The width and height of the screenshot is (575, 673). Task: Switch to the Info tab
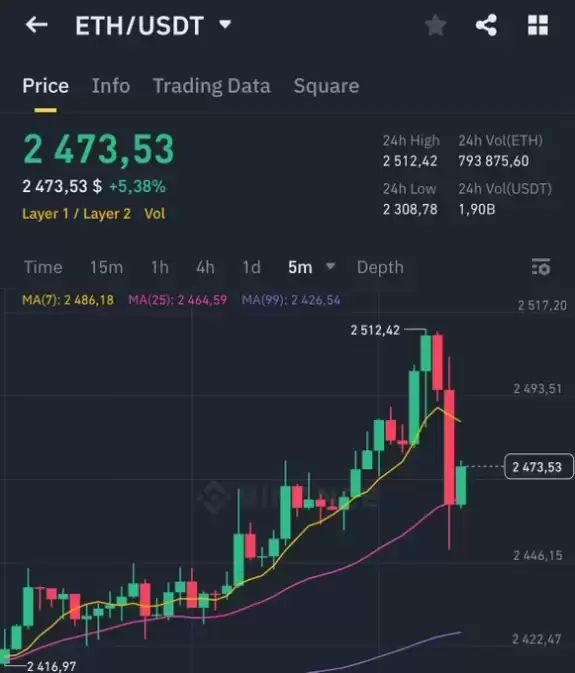coord(111,86)
